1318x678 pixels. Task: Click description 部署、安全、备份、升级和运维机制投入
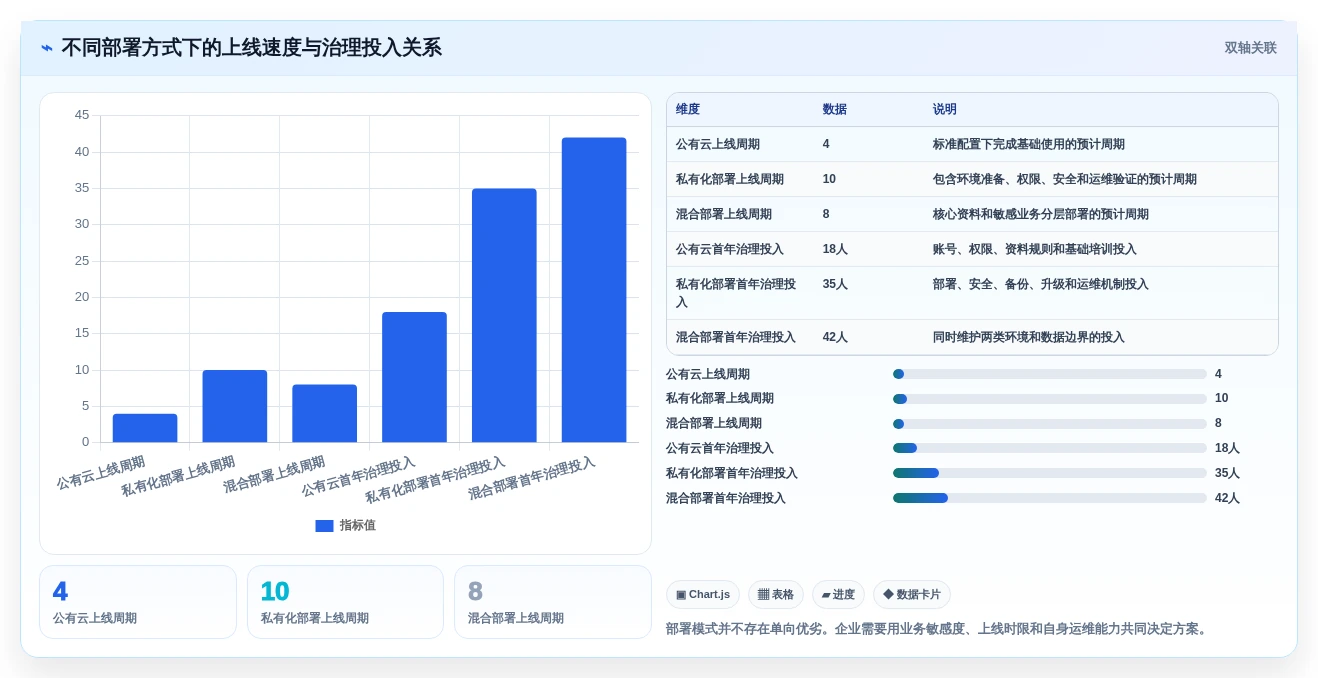coord(1041,284)
